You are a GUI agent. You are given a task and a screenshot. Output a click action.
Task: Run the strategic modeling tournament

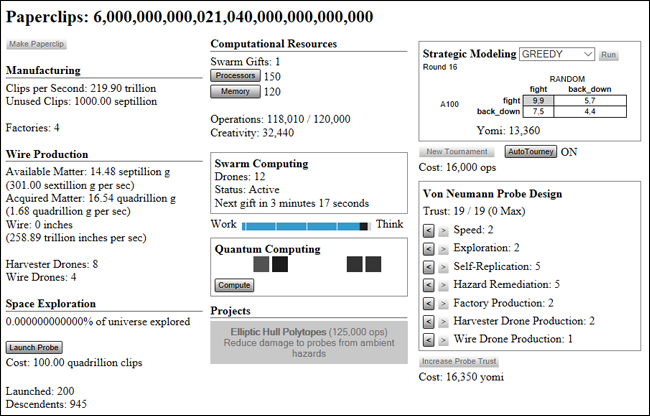pyautogui.click(x=609, y=55)
